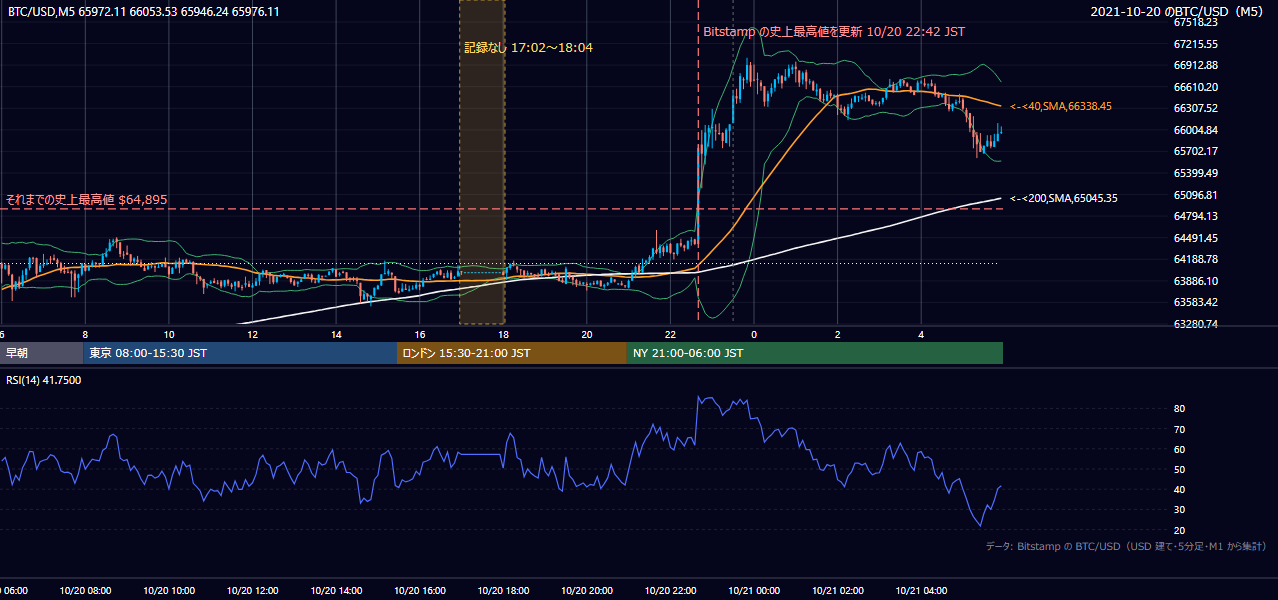The width and height of the screenshot is (1278, 600).
Task: Click the hour tick '12' under price chart
Action: [x=253, y=335]
